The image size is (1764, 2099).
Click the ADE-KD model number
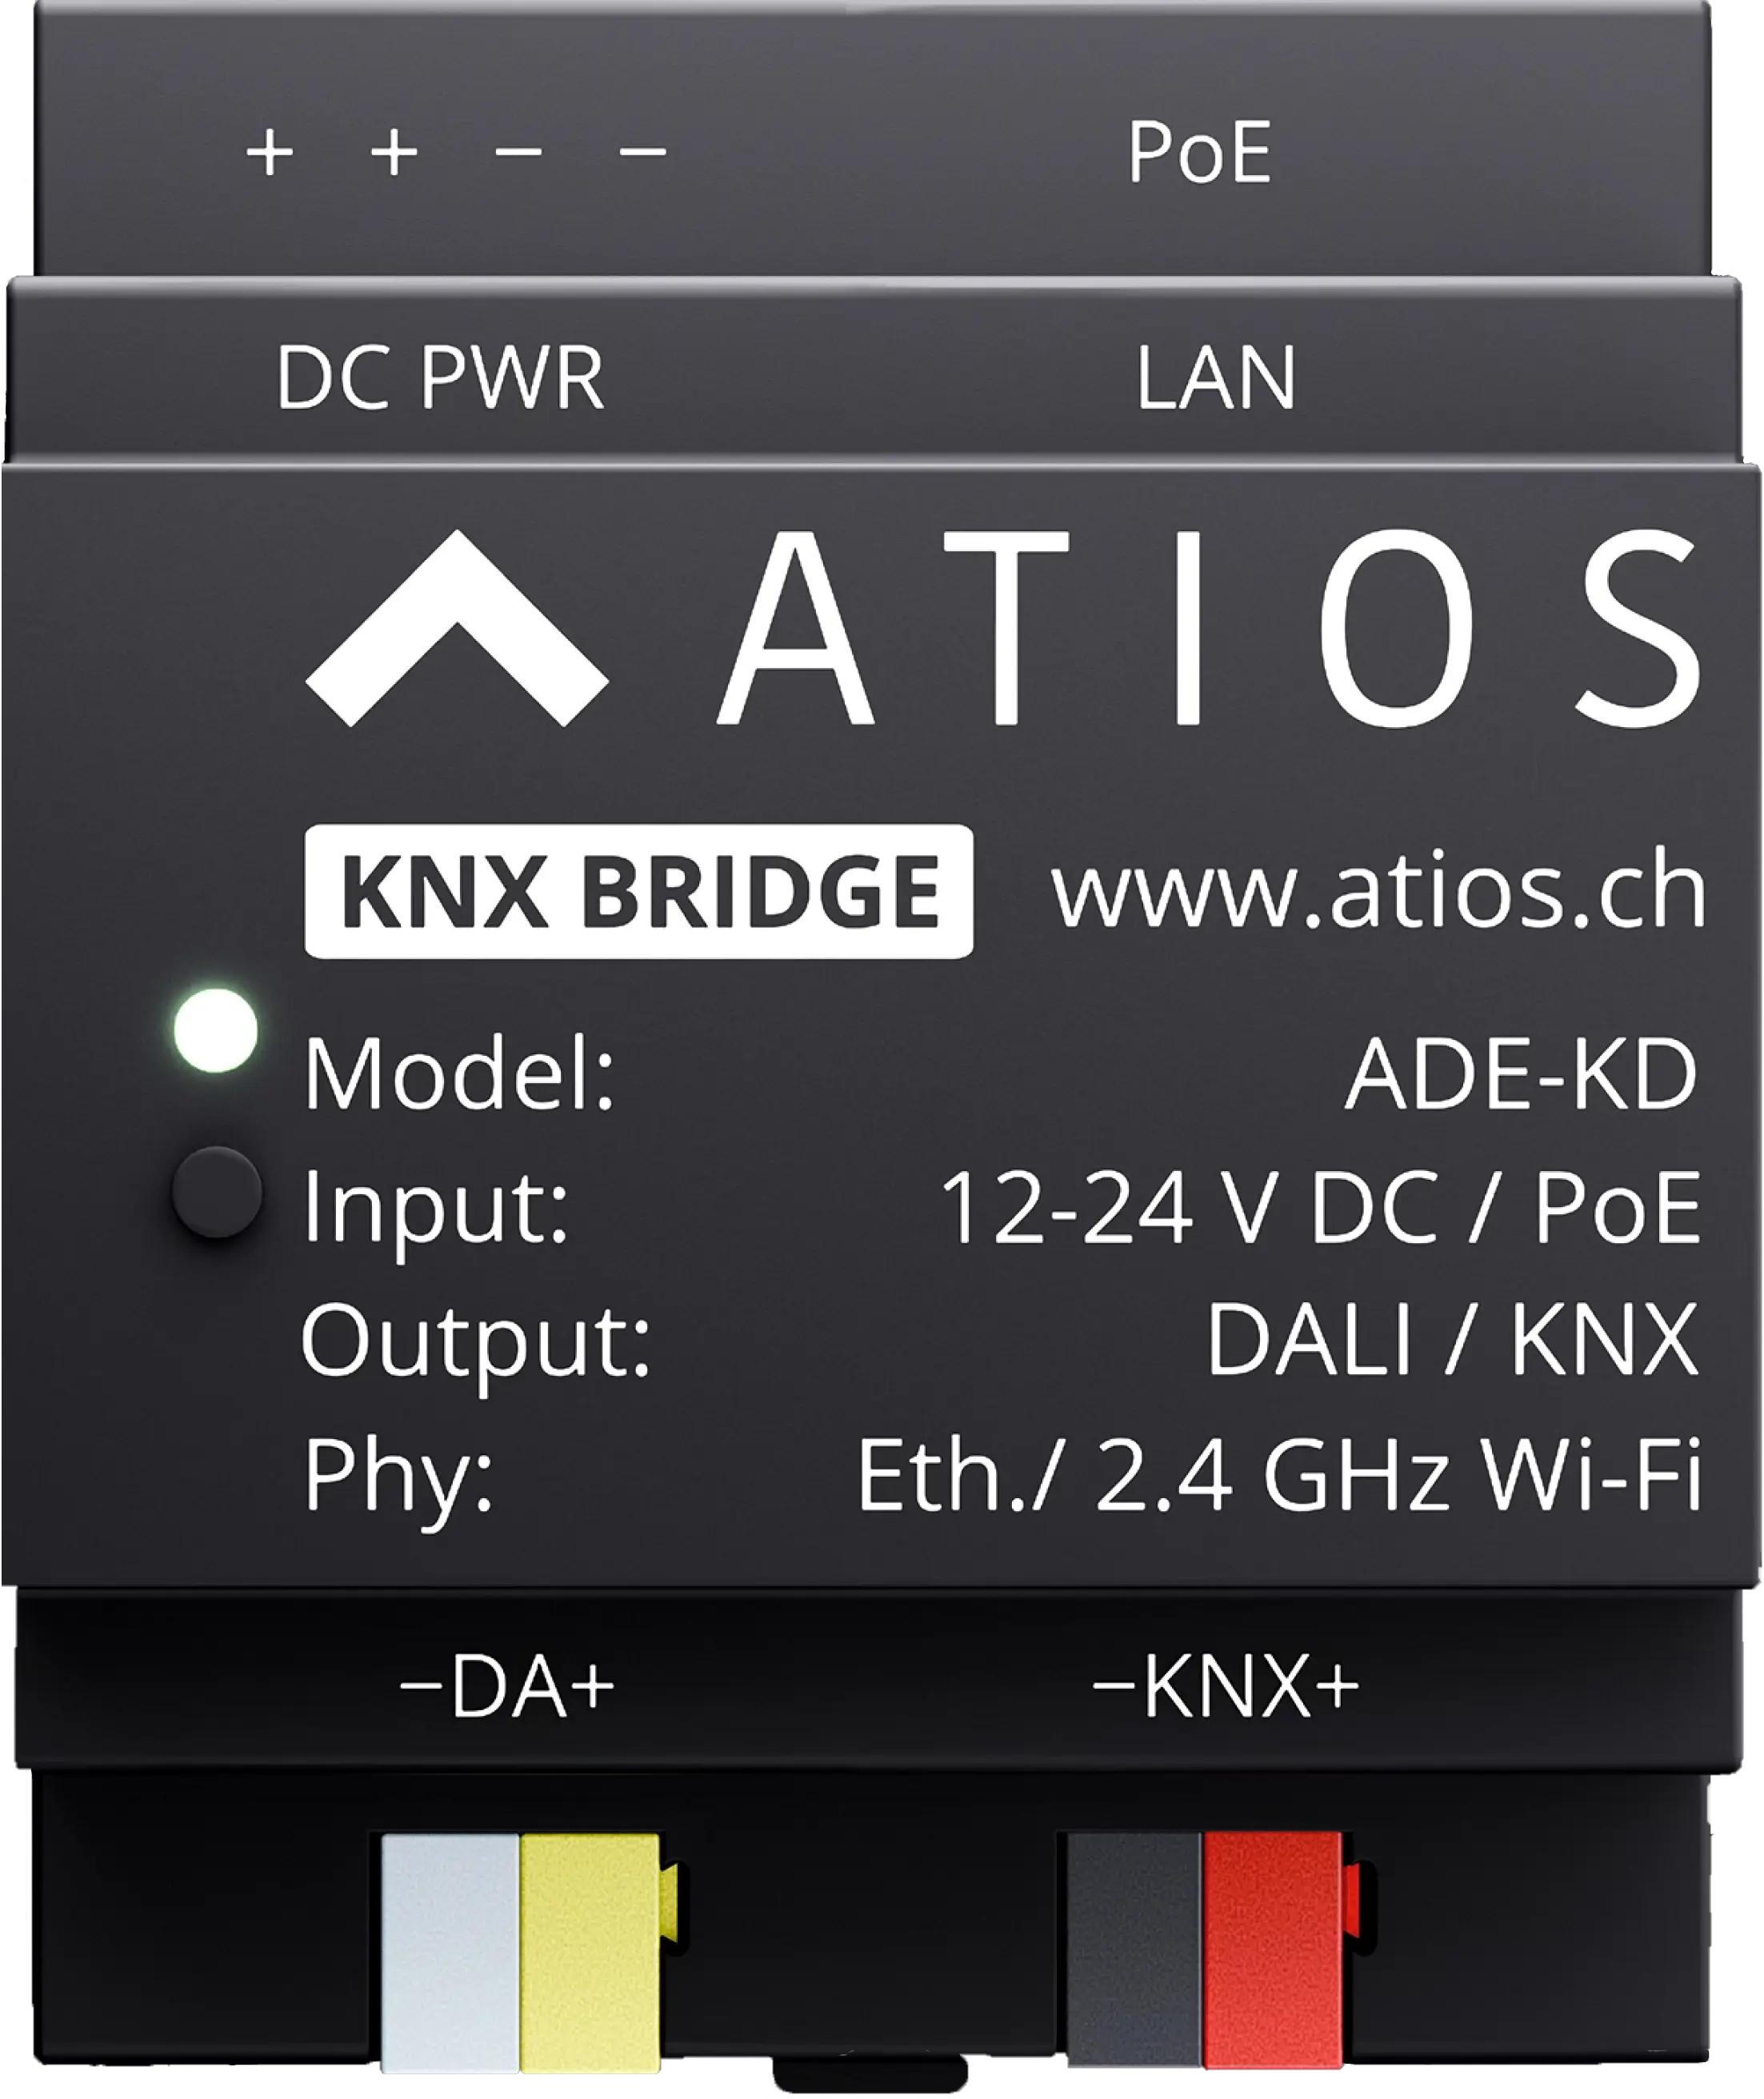click(1522, 1076)
